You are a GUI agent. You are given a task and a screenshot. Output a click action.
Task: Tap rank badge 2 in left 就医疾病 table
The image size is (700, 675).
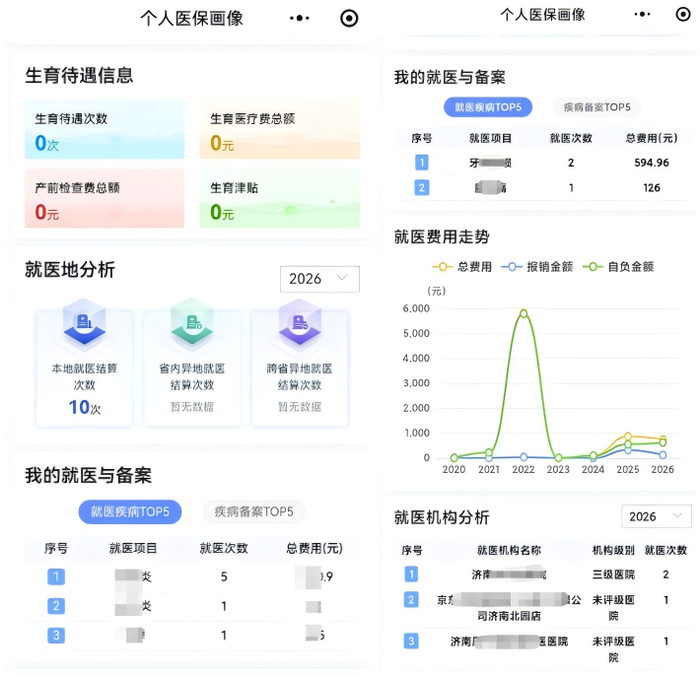[x=56, y=606]
